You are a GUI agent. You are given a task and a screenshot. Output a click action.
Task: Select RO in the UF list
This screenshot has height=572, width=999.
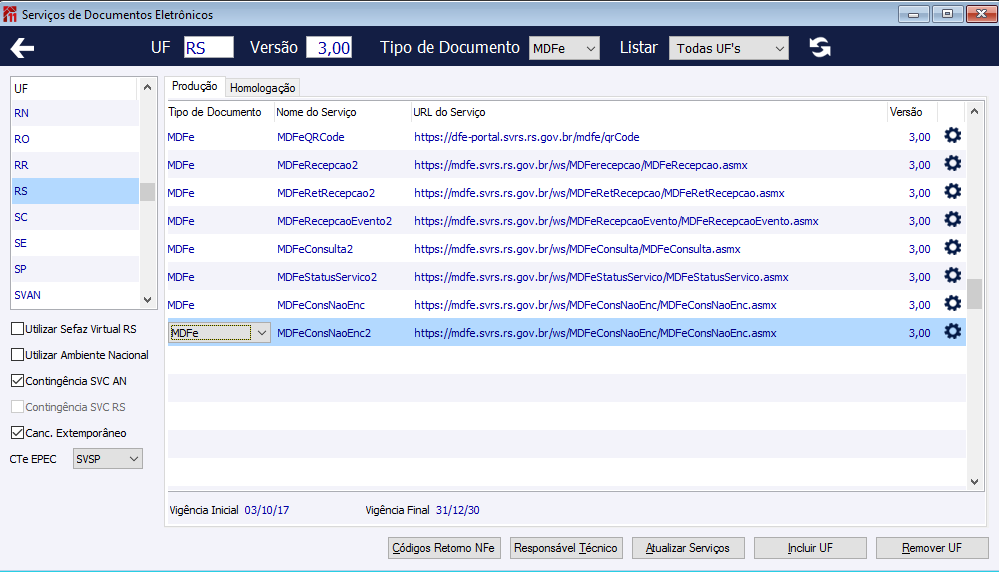tap(75, 139)
